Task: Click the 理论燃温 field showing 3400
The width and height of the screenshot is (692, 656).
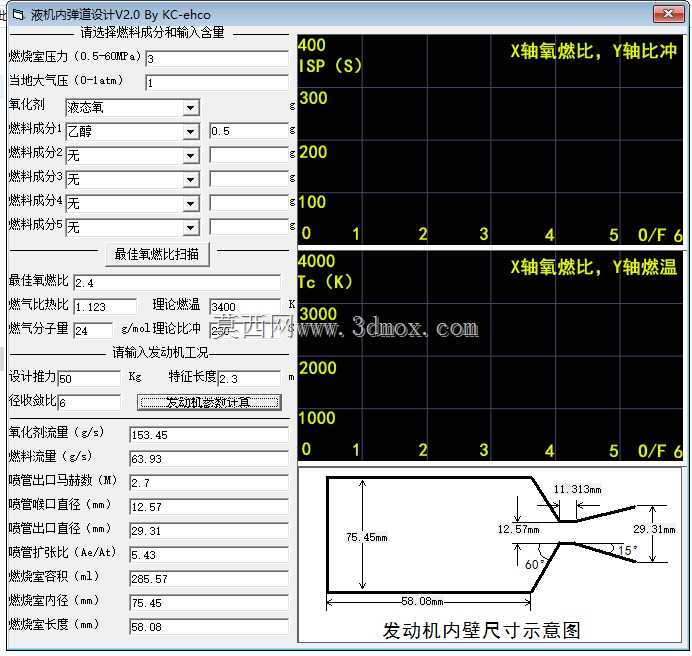Action: (245, 306)
